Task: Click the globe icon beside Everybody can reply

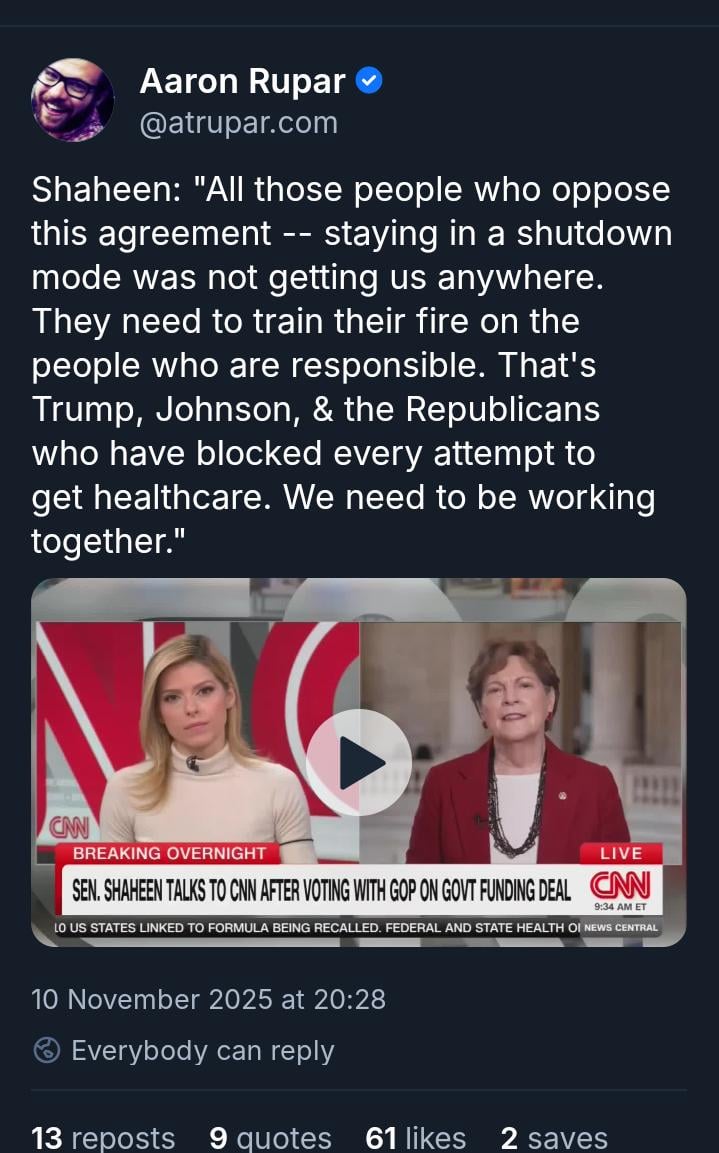Action: 47,1050
